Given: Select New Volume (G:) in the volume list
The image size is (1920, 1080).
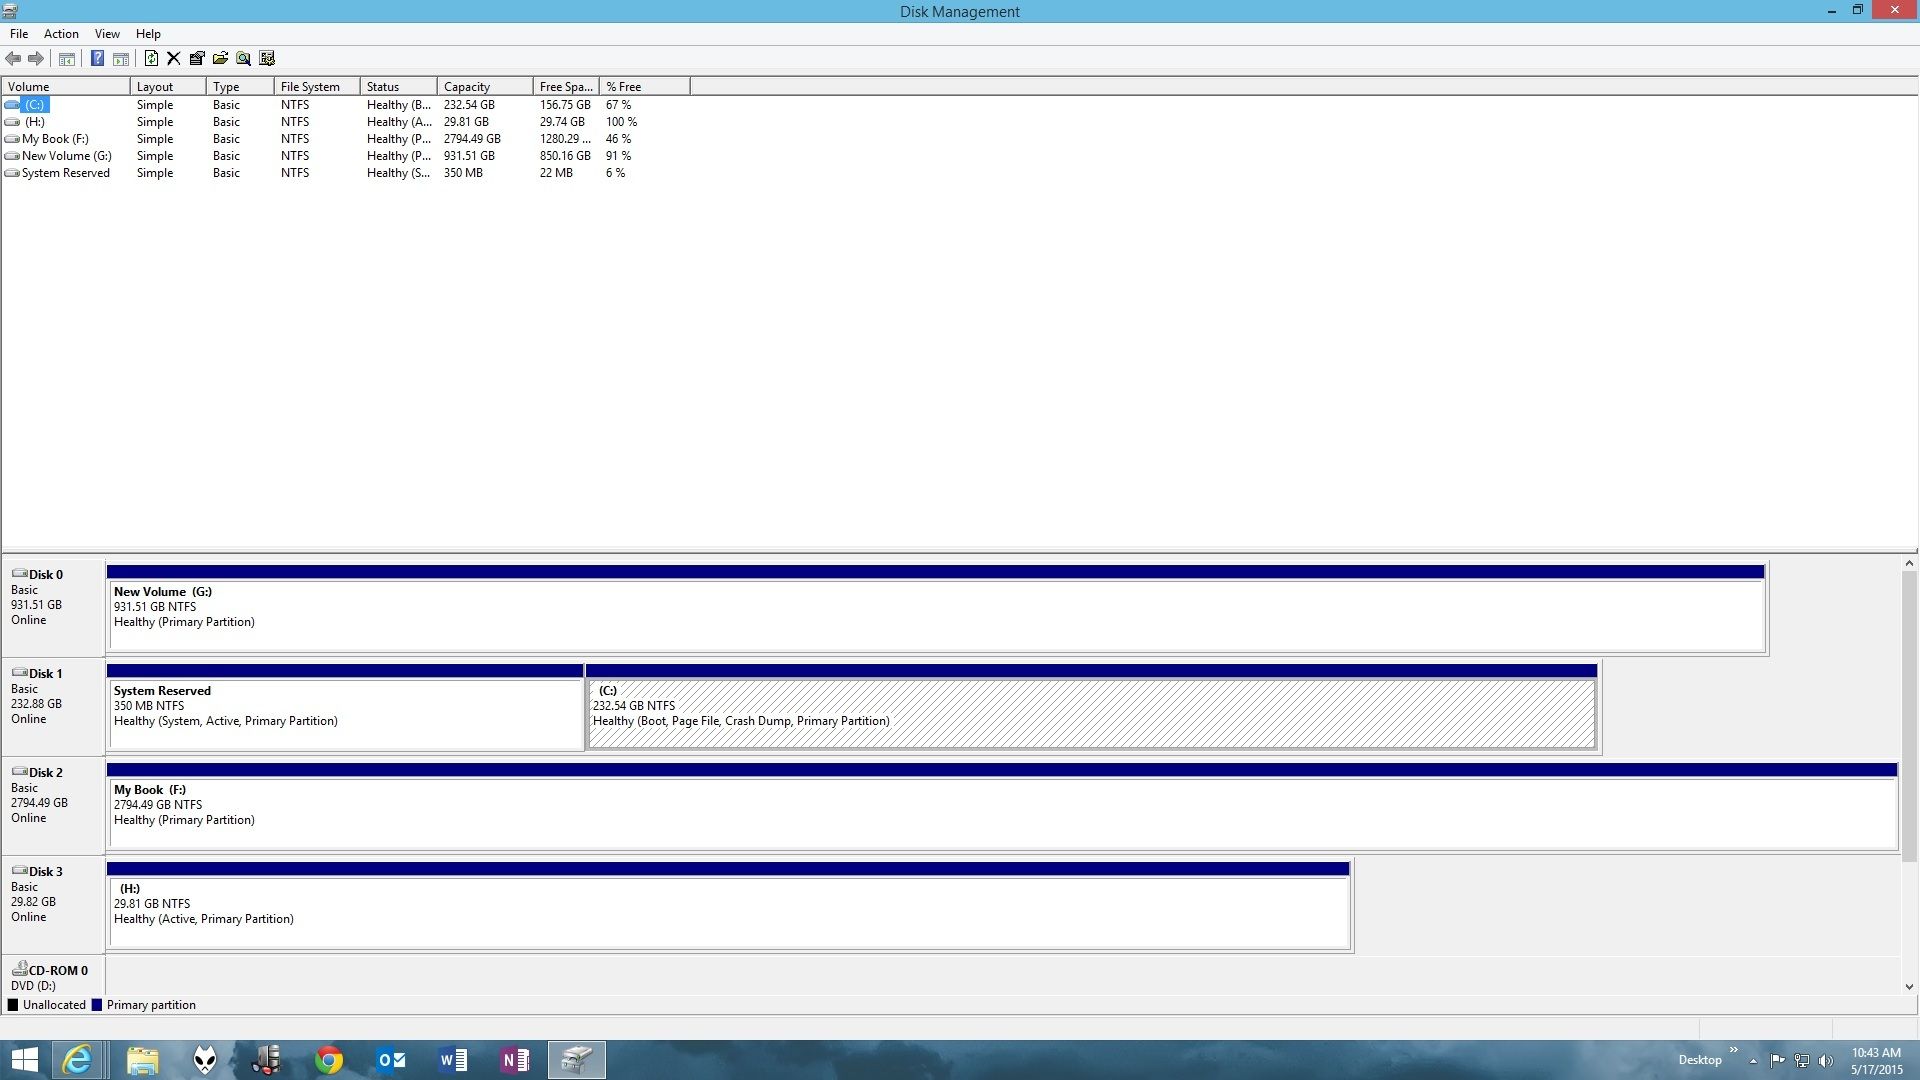Looking at the screenshot, I should coord(66,156).
